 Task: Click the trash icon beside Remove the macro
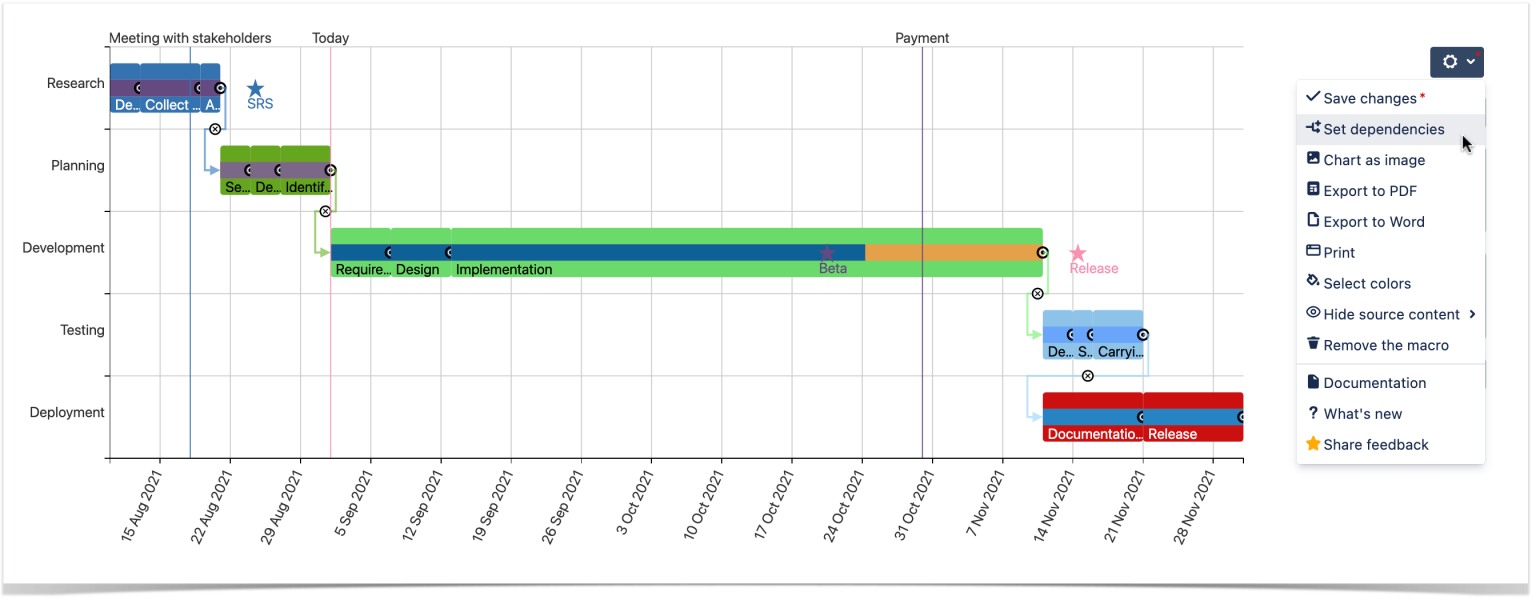[x=1314, y=344]
